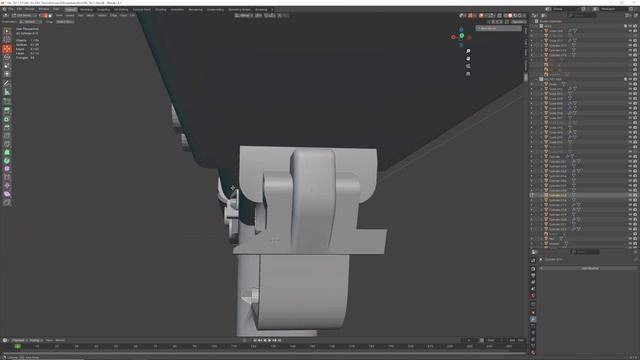Collapse the first collection in outliner
This screenshot has width=640, height=360.
[x=537, y=26]
